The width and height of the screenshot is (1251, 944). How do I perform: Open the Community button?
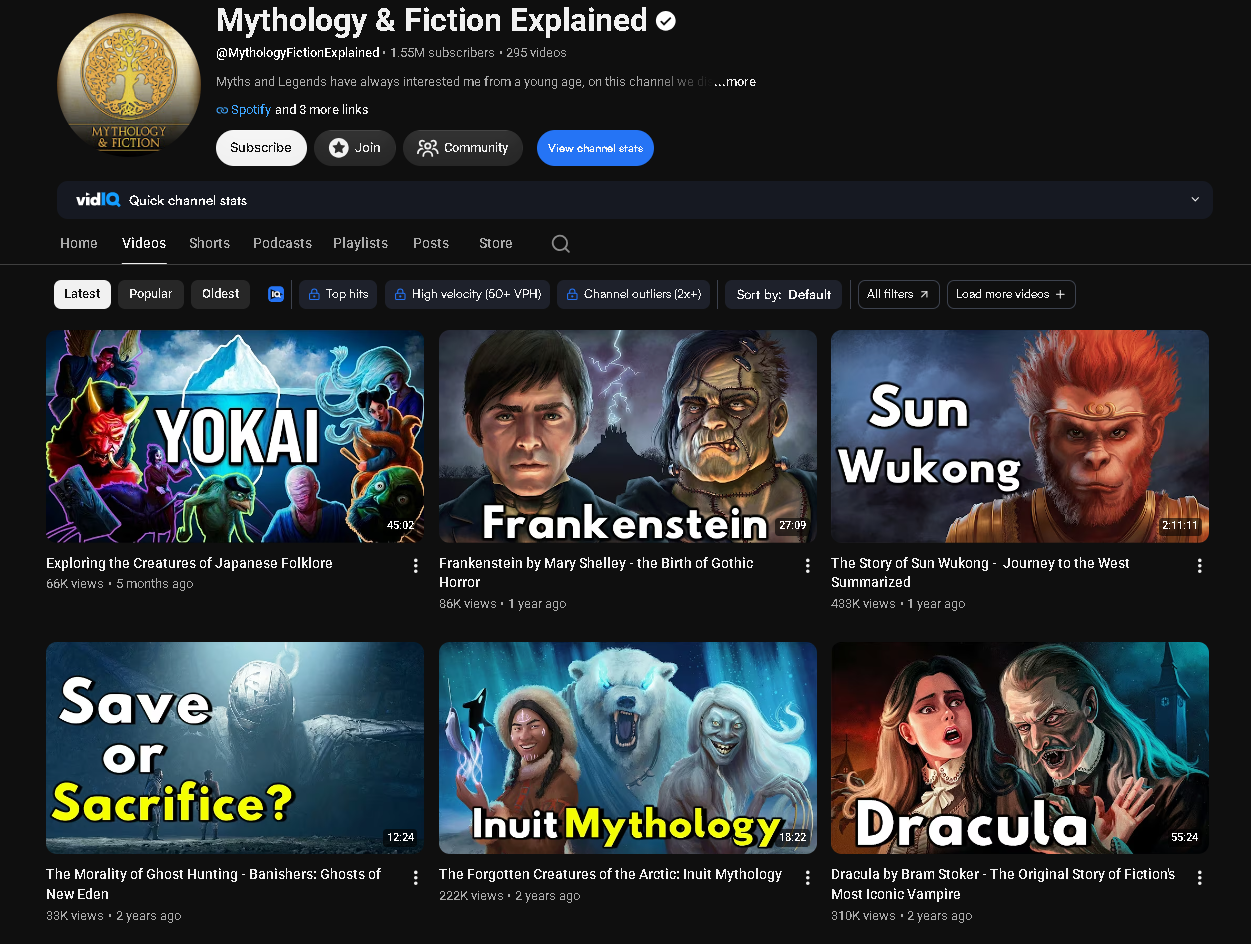click(463, 148)
